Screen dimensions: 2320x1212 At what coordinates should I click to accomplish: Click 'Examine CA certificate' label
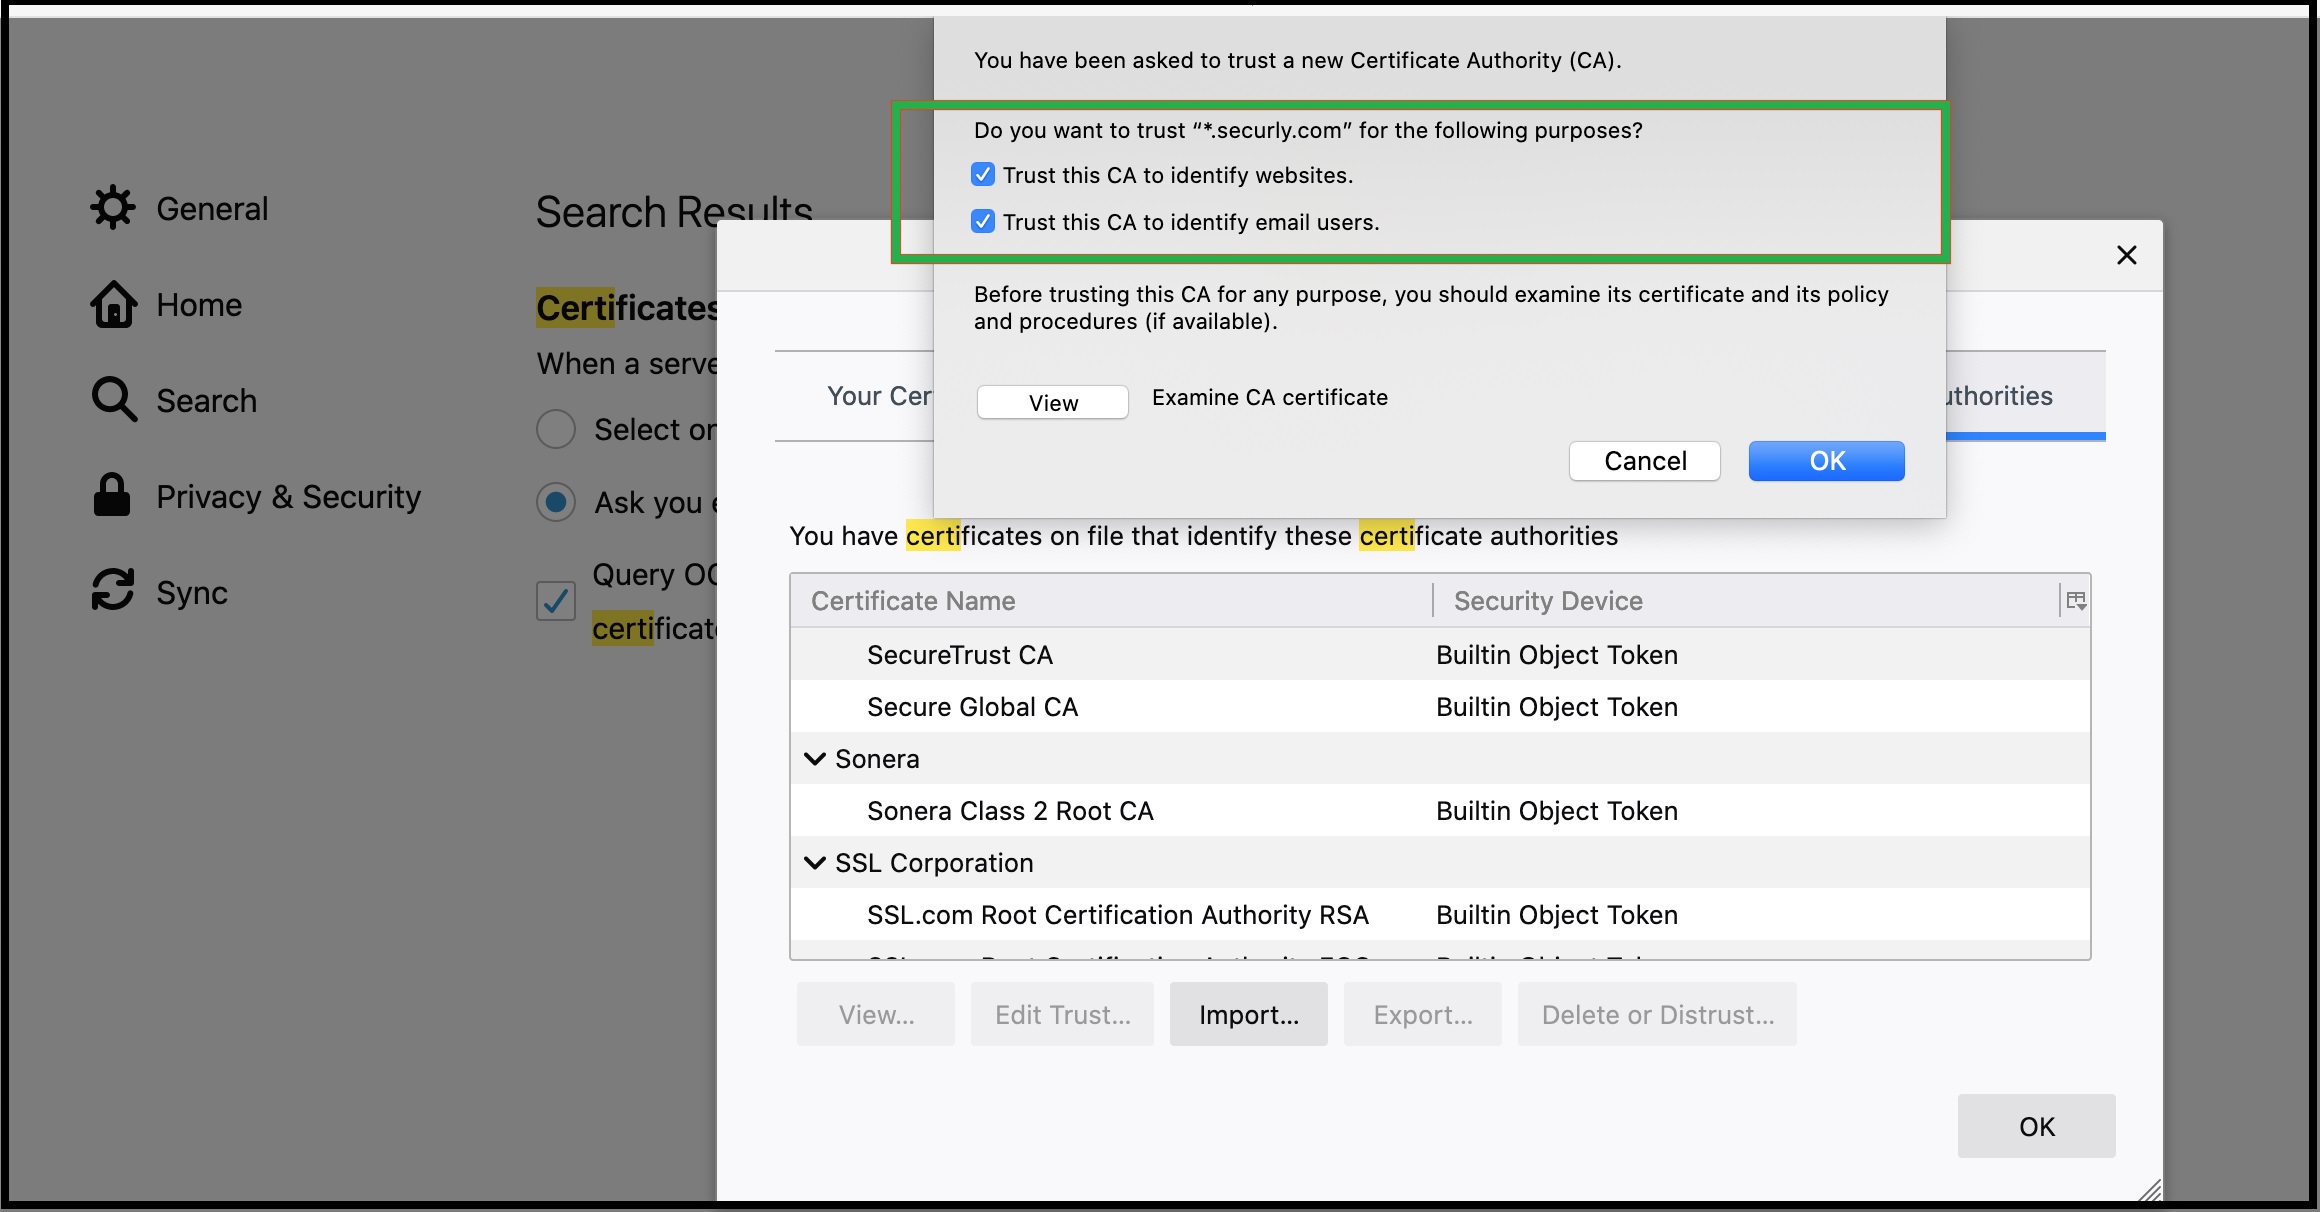pos(1270,397)
